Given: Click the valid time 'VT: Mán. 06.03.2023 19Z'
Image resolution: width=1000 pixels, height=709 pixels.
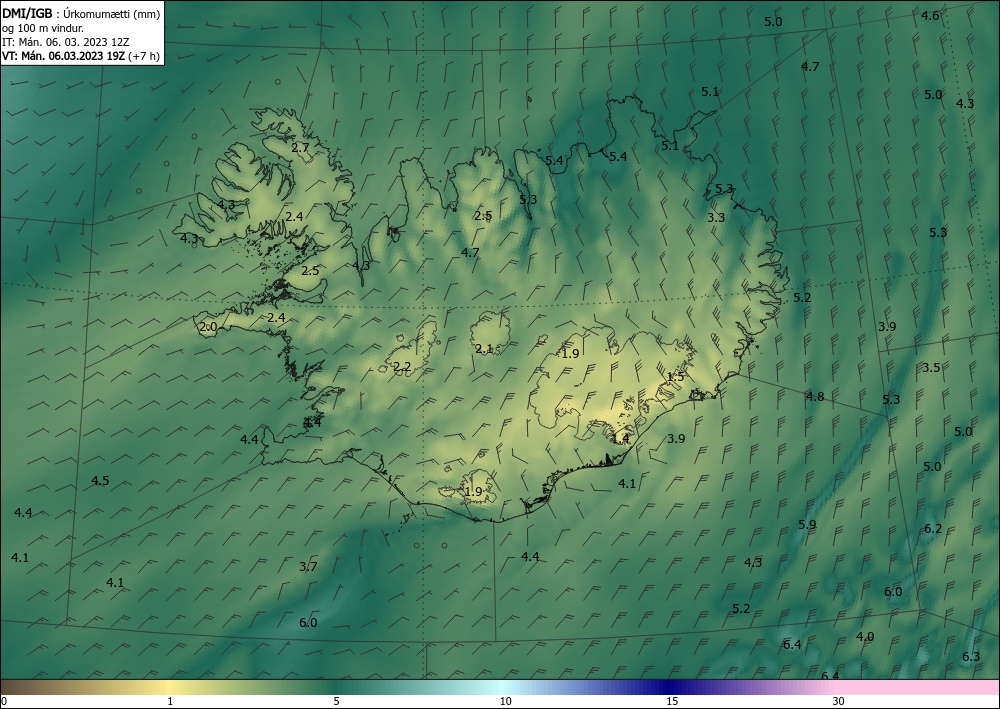Looking at the screenshot, I should pos(64,56).
